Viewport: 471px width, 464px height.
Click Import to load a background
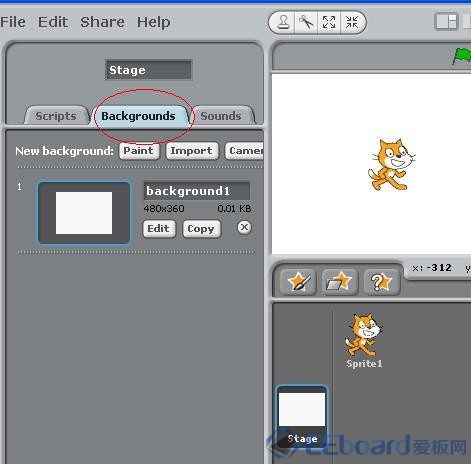pyautogui.click(x=192, y=151)
